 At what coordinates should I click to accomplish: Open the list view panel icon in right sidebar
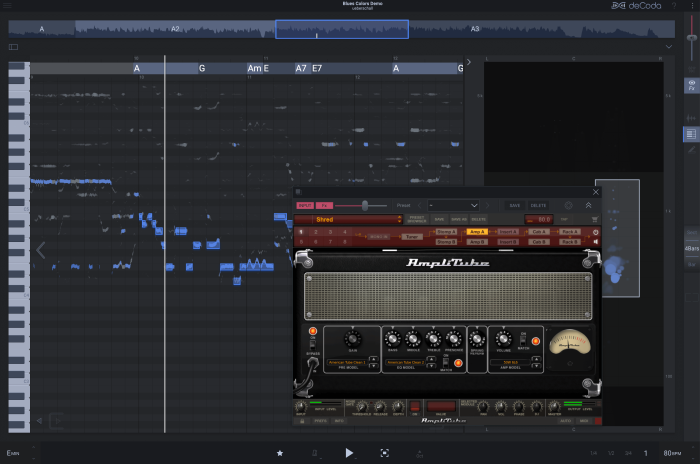[691, 134]
